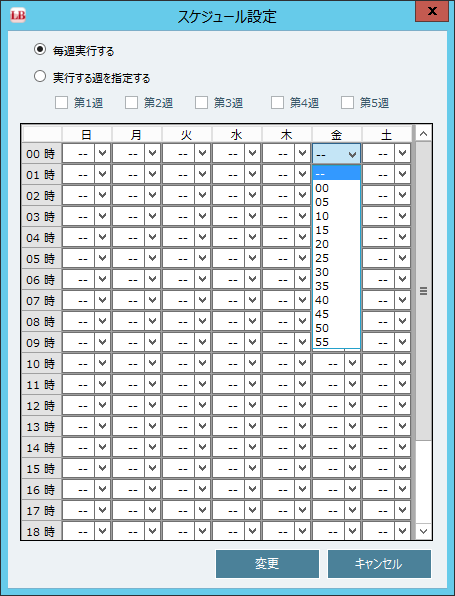Open Wednesday 12時 minute dropdown
The height and width of the screenshot is (596, 455).
coord(236,406)
